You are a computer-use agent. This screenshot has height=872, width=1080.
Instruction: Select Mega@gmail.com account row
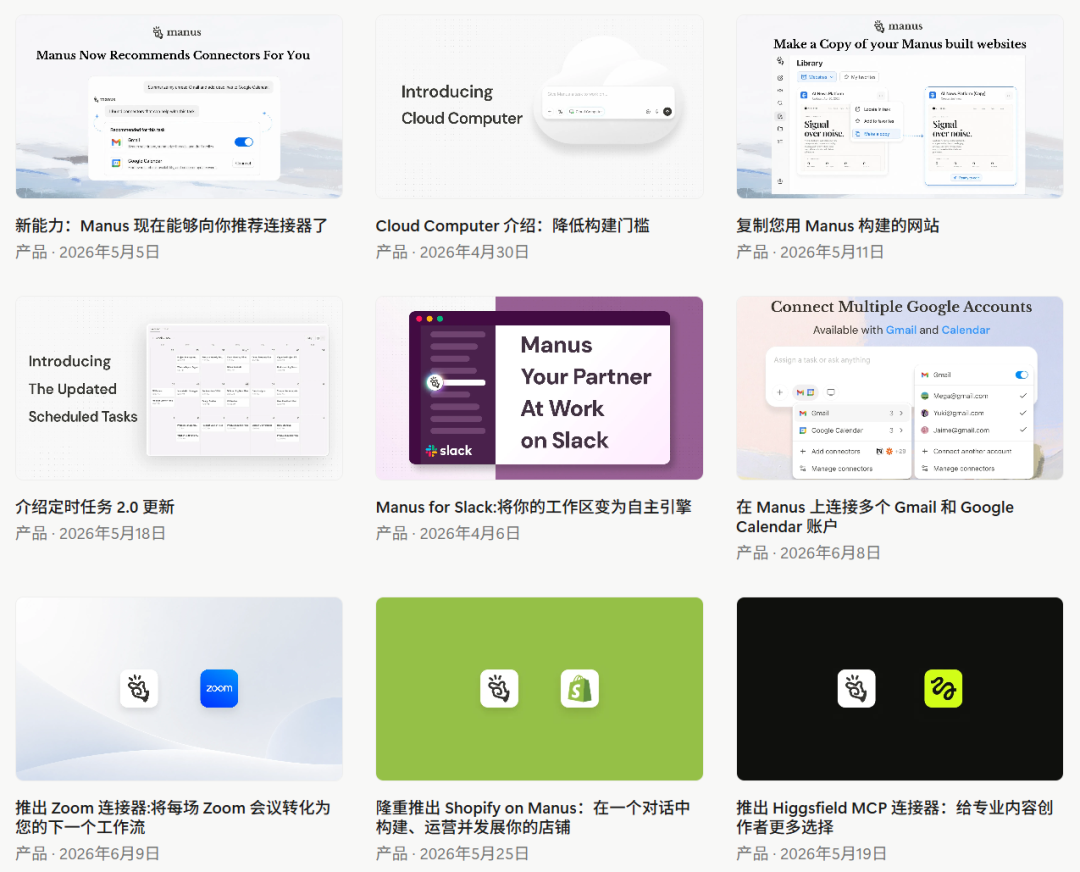pyautogui.click(x=974, y=396)
